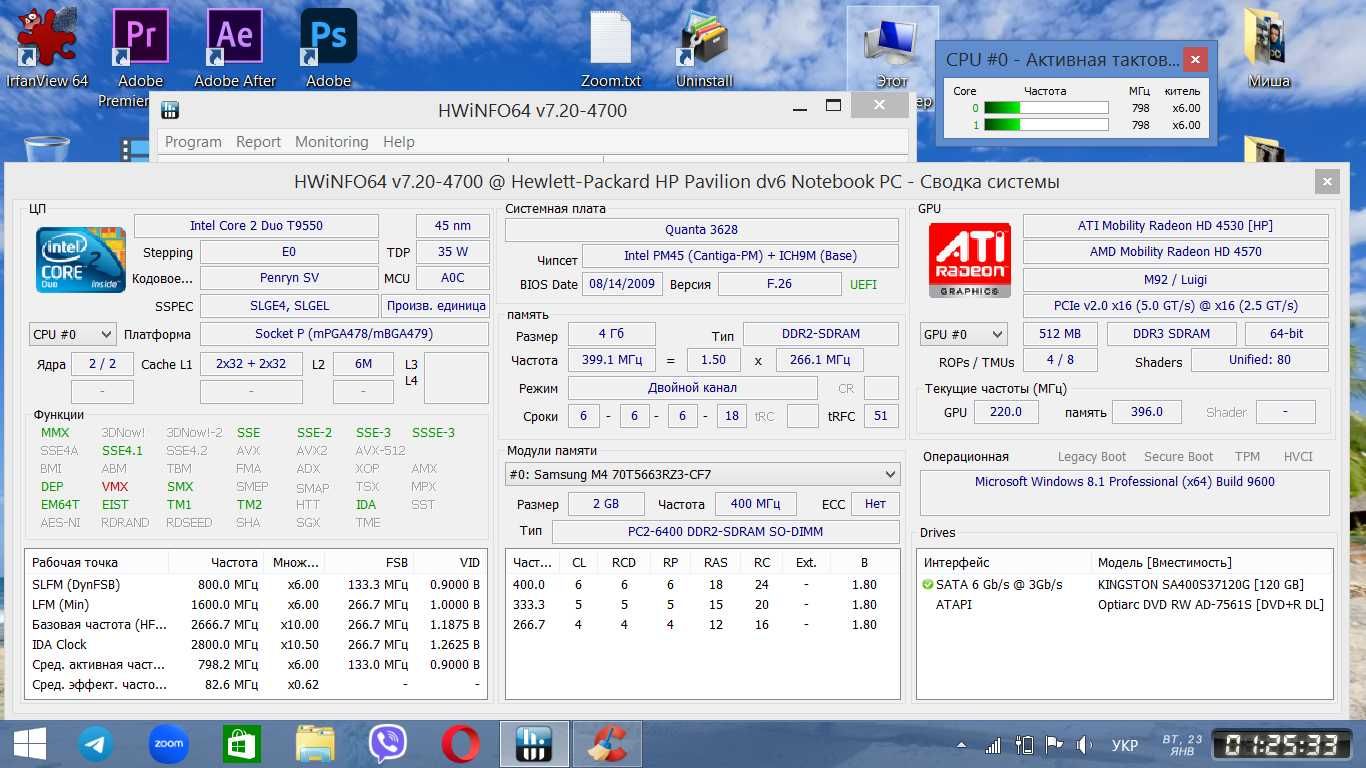
Task: Click Intel Core 2 Duo T9550 field
Action: click(256, 226)
